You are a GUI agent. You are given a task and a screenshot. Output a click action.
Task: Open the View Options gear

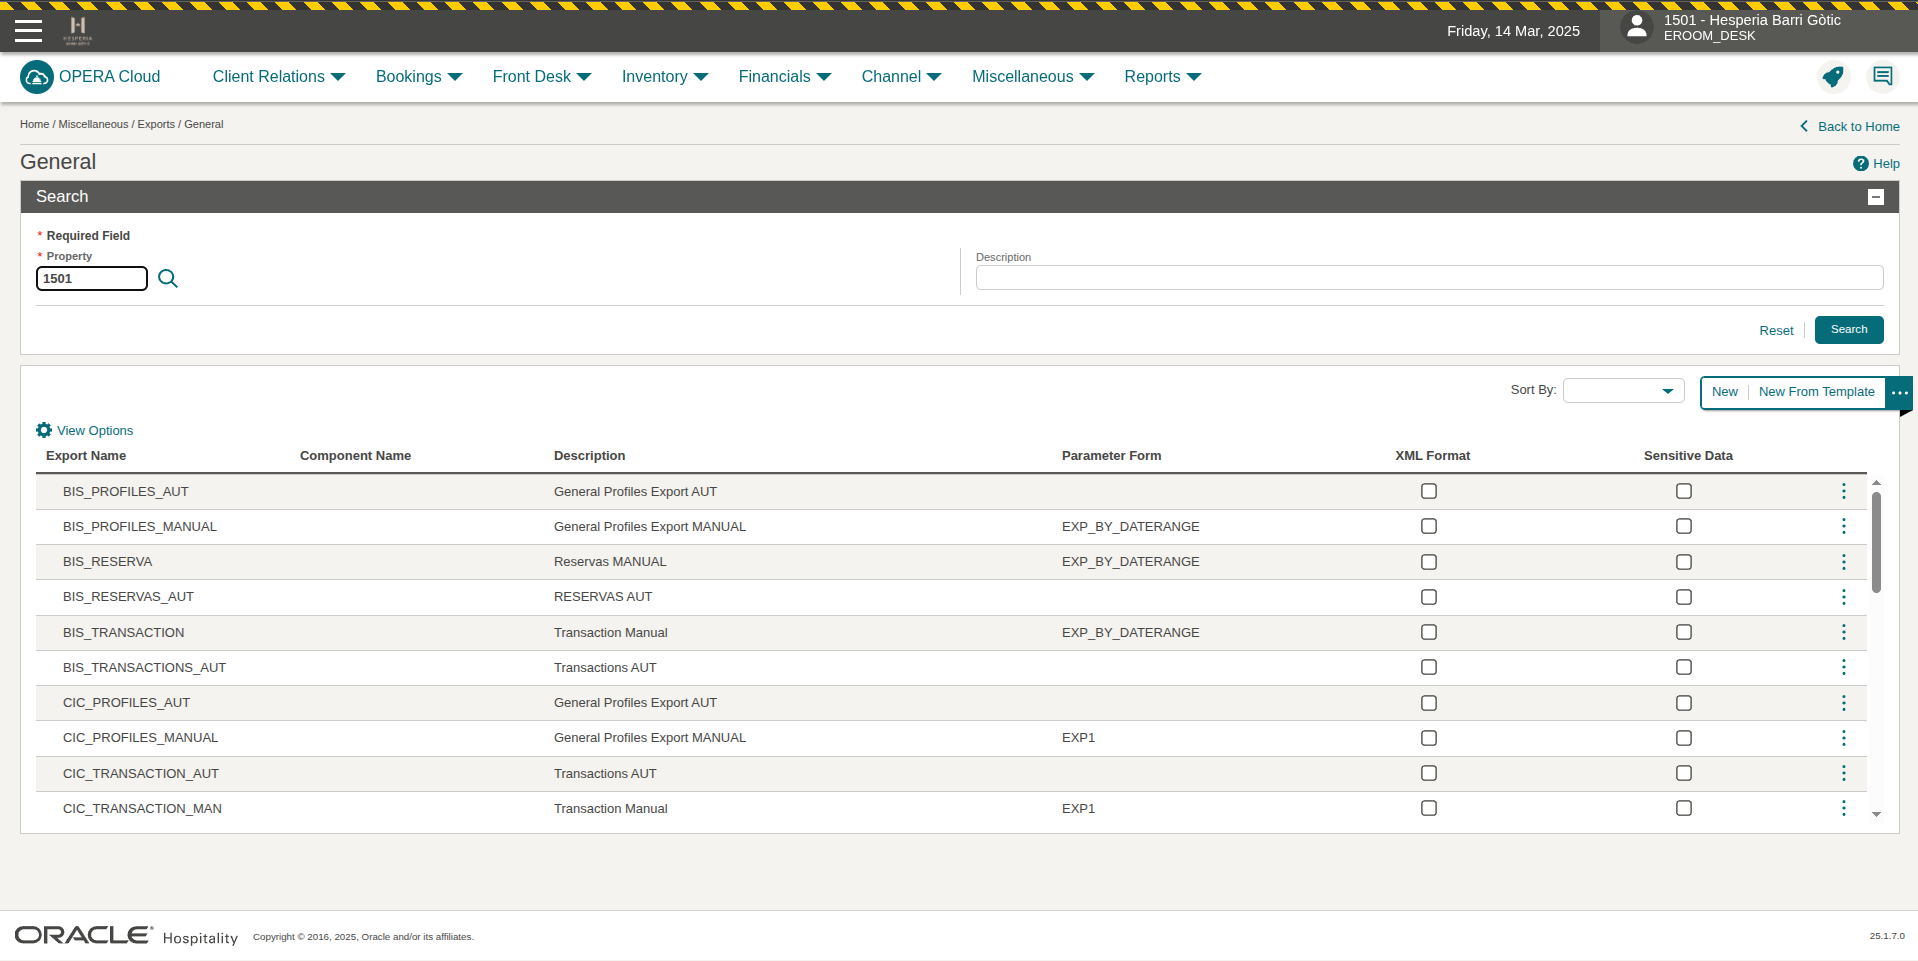tap(44, 430)
